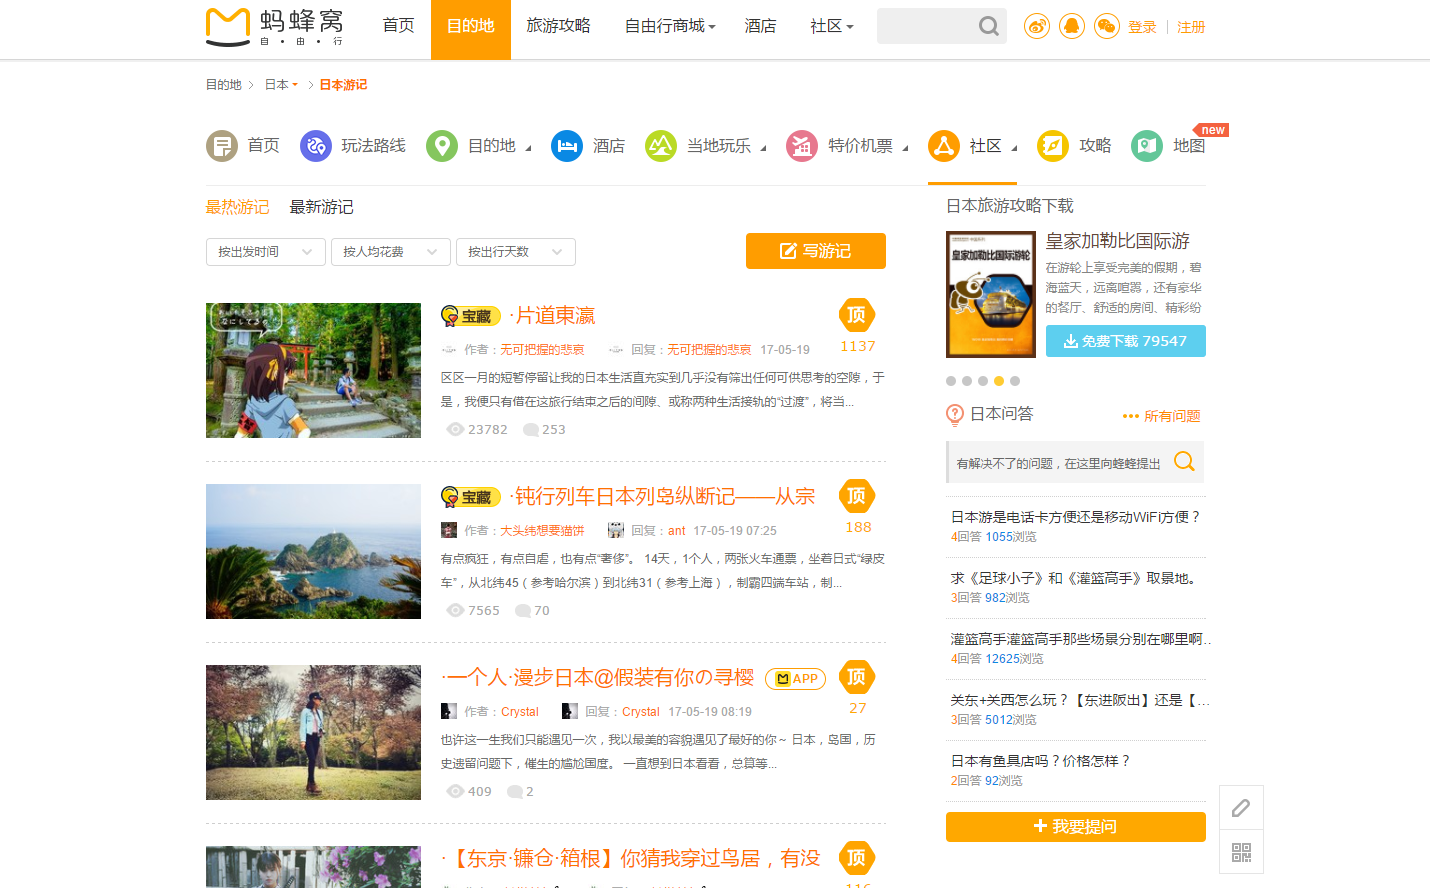Click the search magnifier icon in header
This screenshot has width=1430, height=890.
pyautogui.click(x=988, y=27)
